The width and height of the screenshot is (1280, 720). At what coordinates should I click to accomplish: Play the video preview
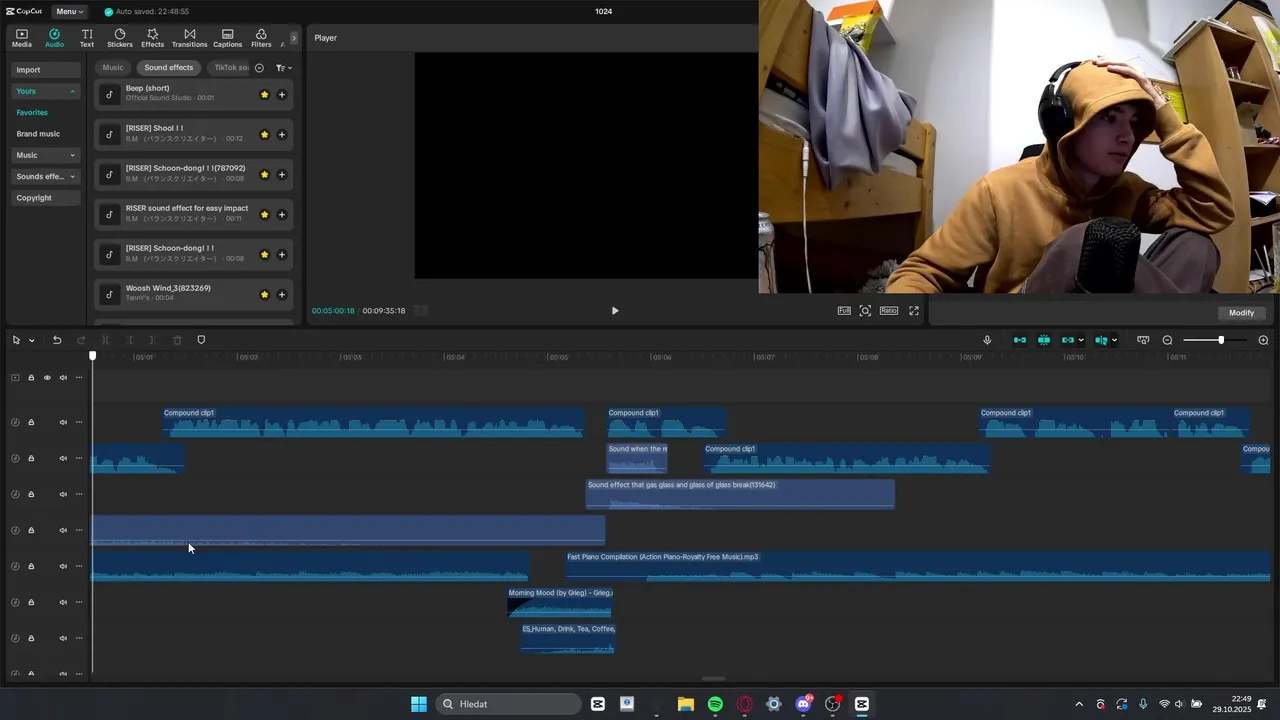click(614, 311)
